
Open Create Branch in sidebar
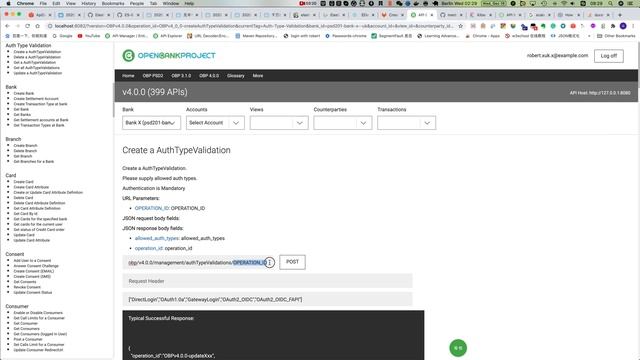click(25, 146)
